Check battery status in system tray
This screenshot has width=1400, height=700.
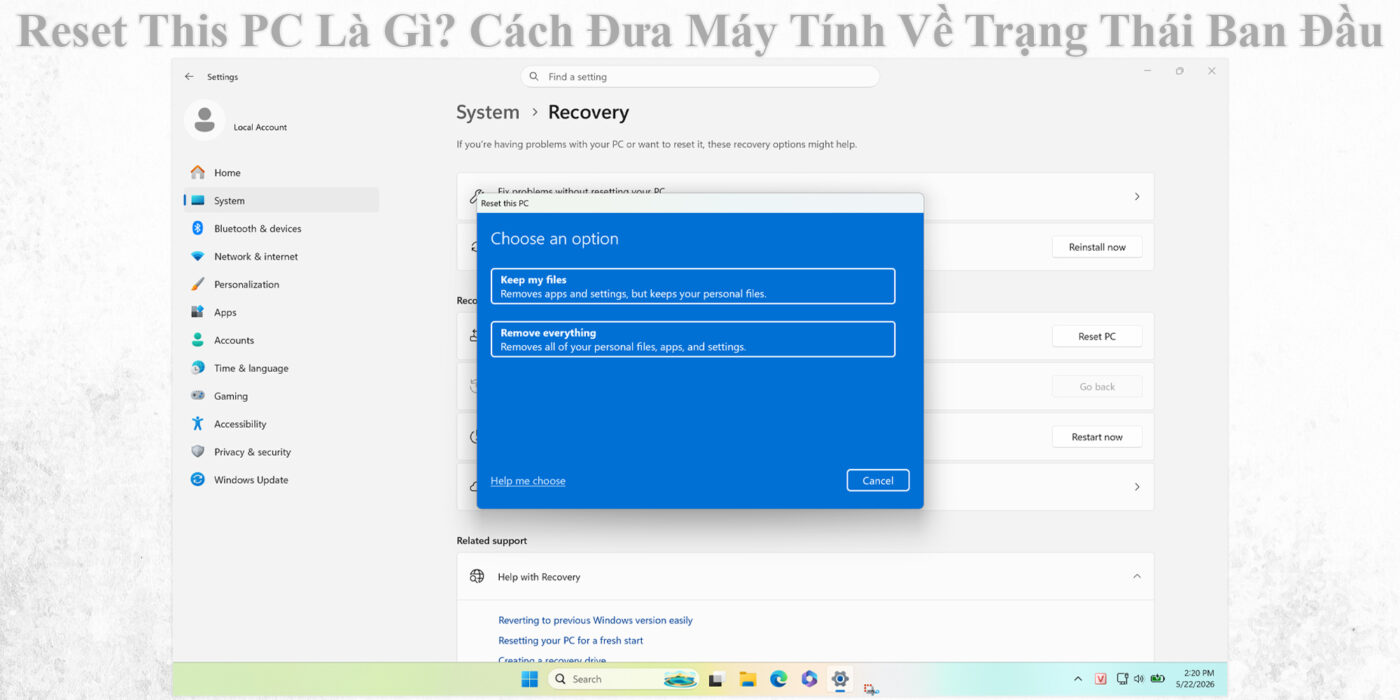point(1158,679)
